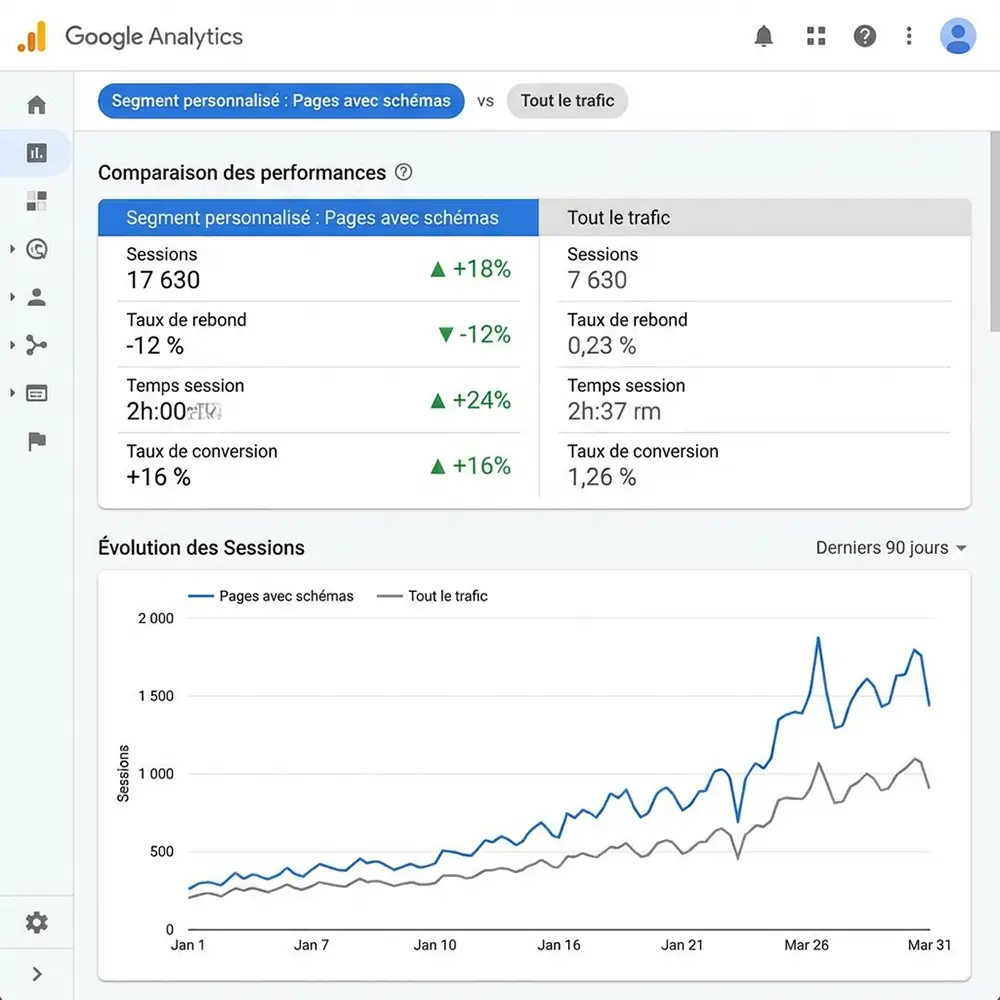Click the Google Analytics logo
The image size is (1000, 1000).
(130, 37)
